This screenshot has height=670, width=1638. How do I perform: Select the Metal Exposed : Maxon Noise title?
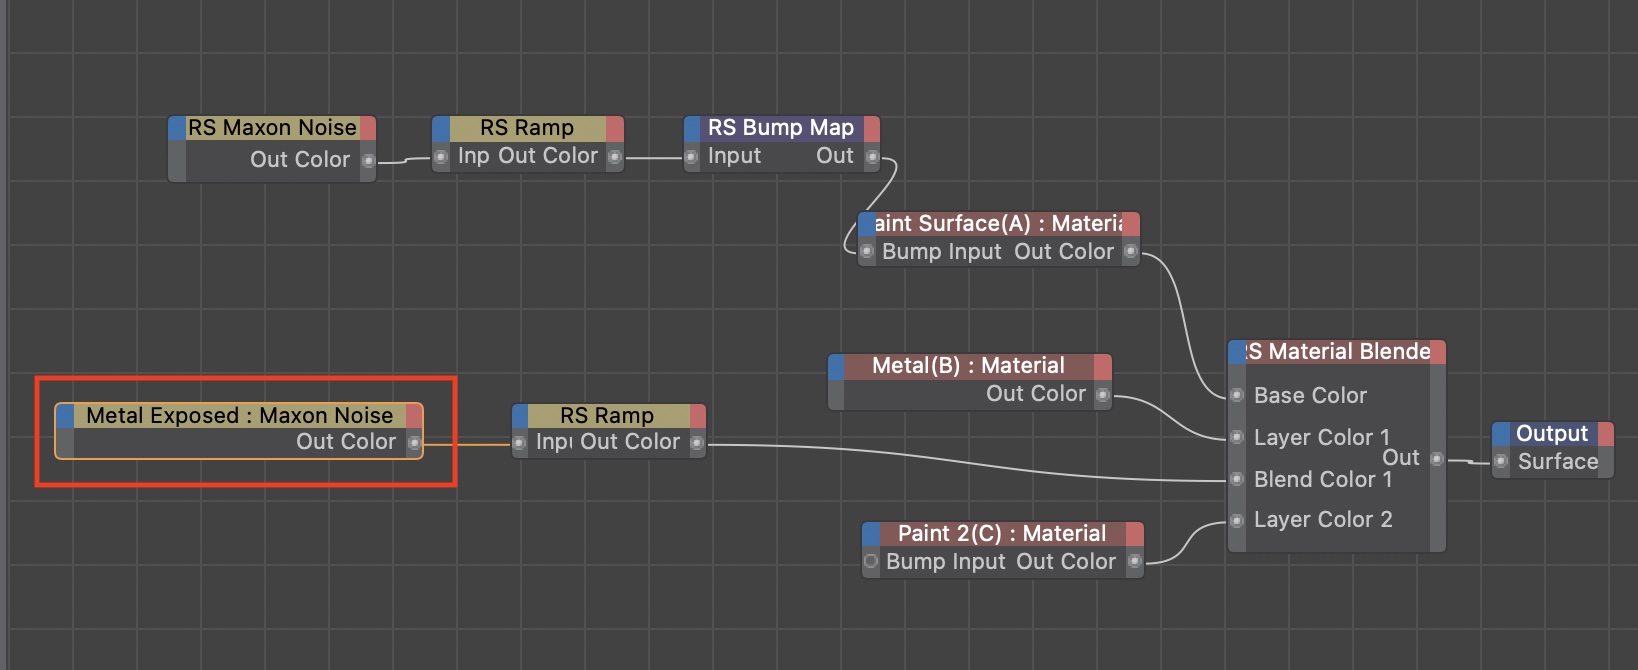(239, 415)
